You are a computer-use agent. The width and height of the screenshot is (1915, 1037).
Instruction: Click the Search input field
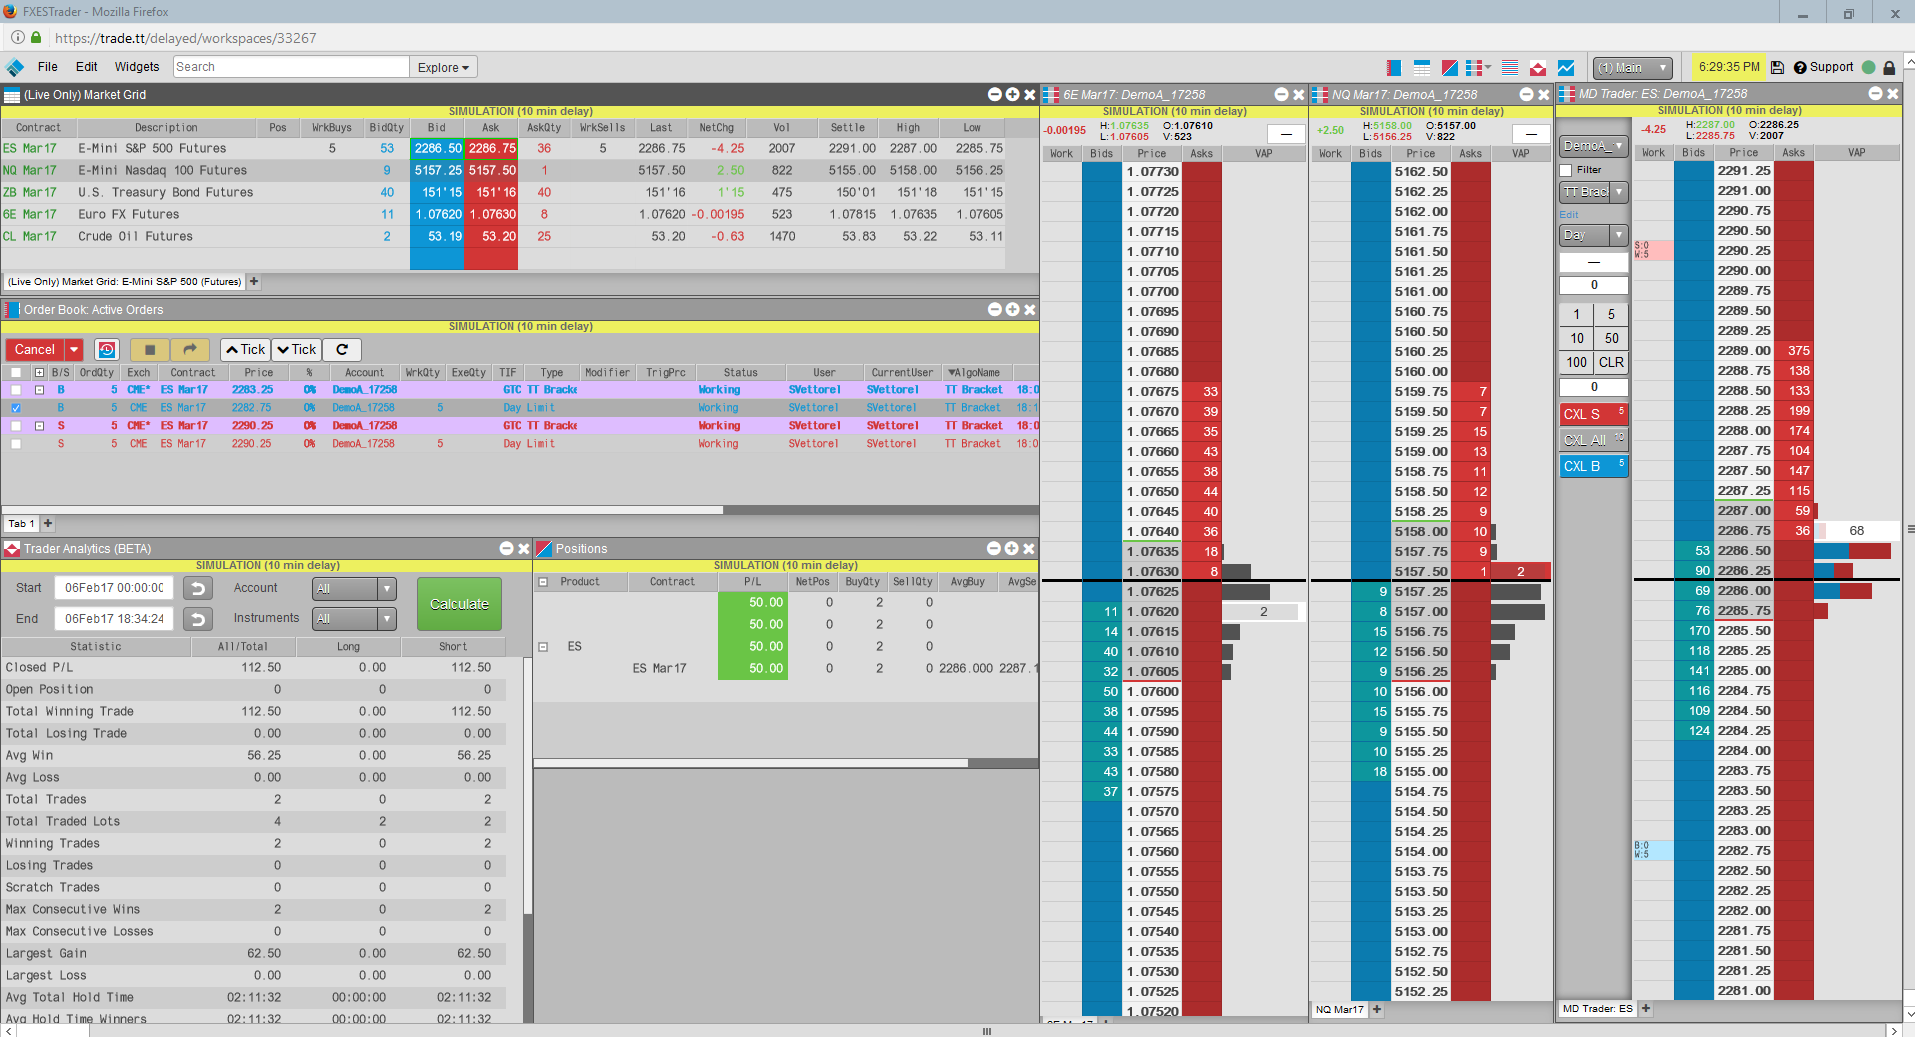click(x=291, y=67)
